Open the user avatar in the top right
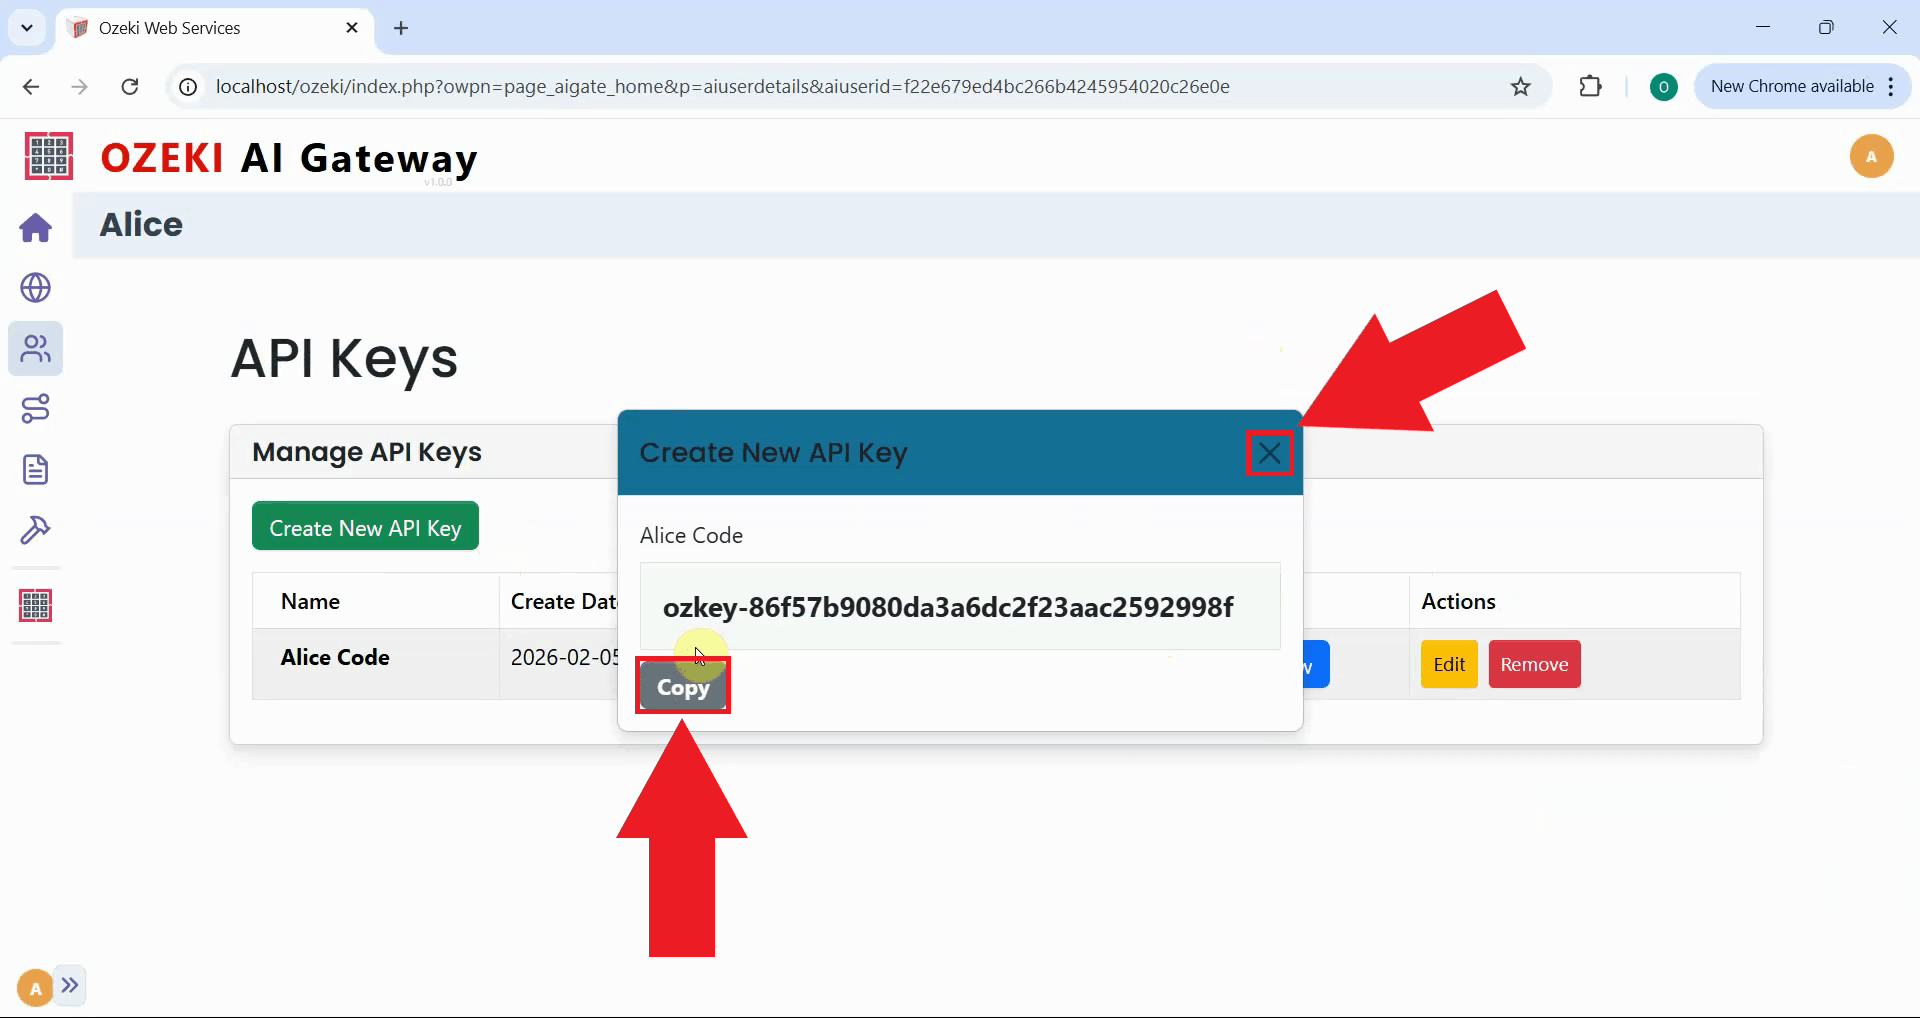Viewport: 1920px width, 1018px height. (x=1872, y=156)
